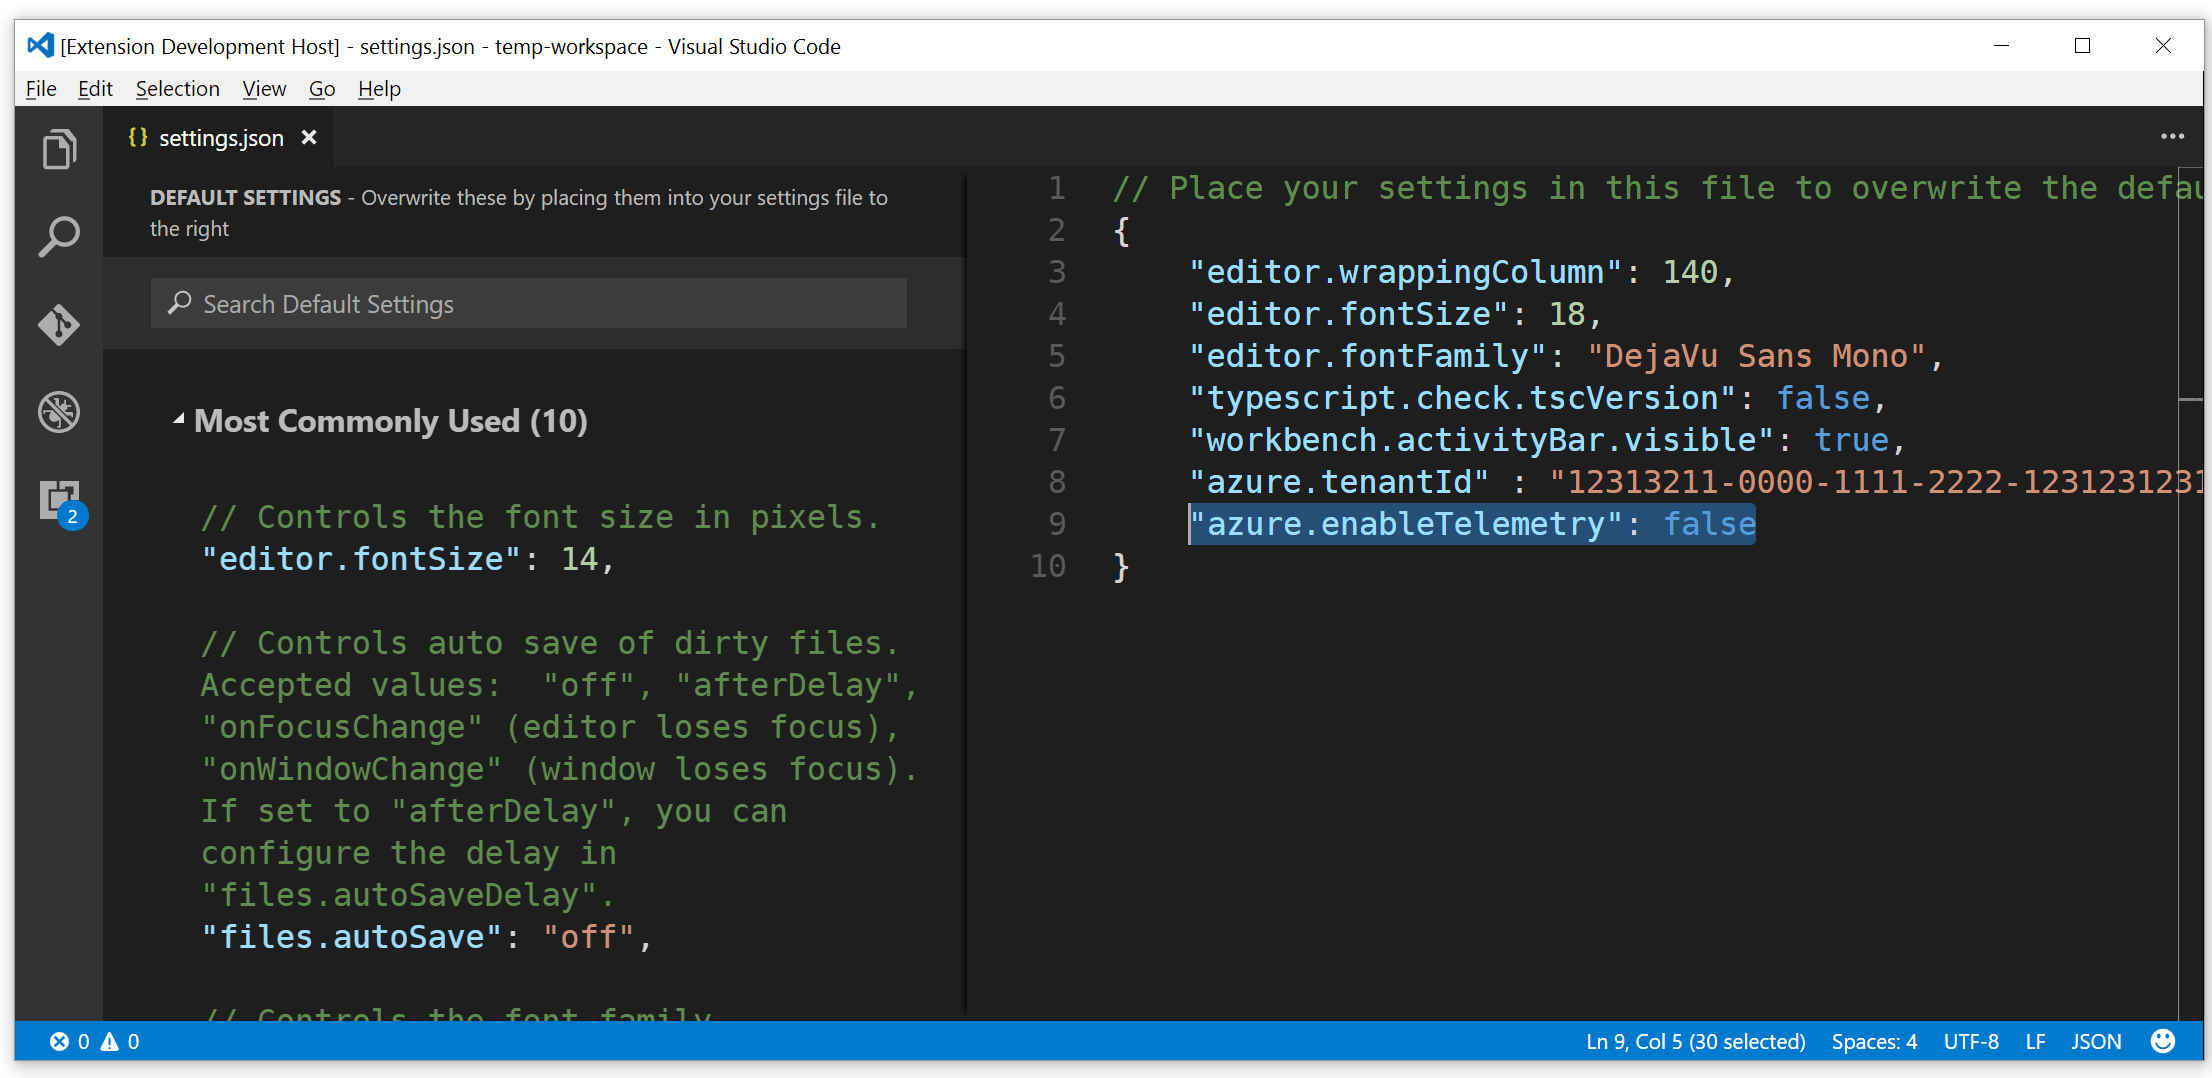Click "editor.fontSize": 14 default setting
This screenshot has width=2212, height=1078.
pyautogui.click(x=408, y=559)
